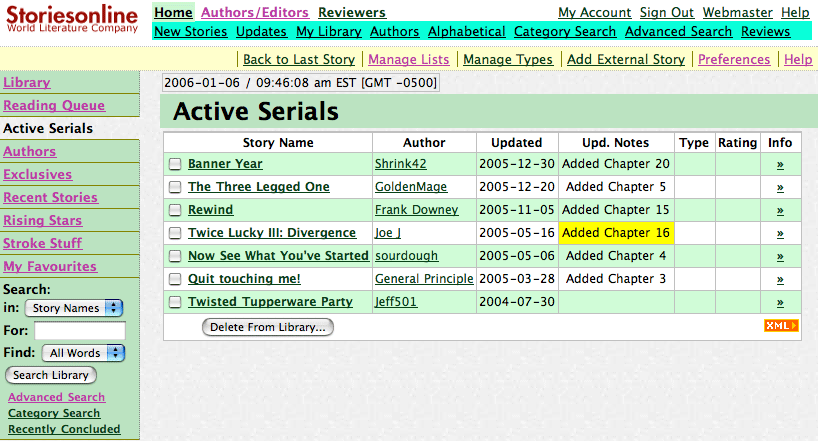Open library Preferences
818x441 pixels.
pos(734,59)
